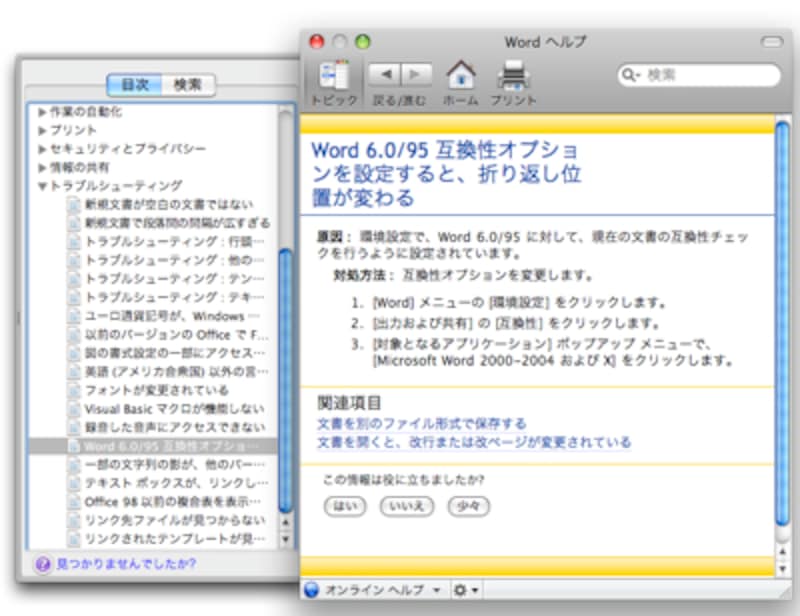
Task: Click the オンライン ヘルプ globe icon
Action: (311, 590)
